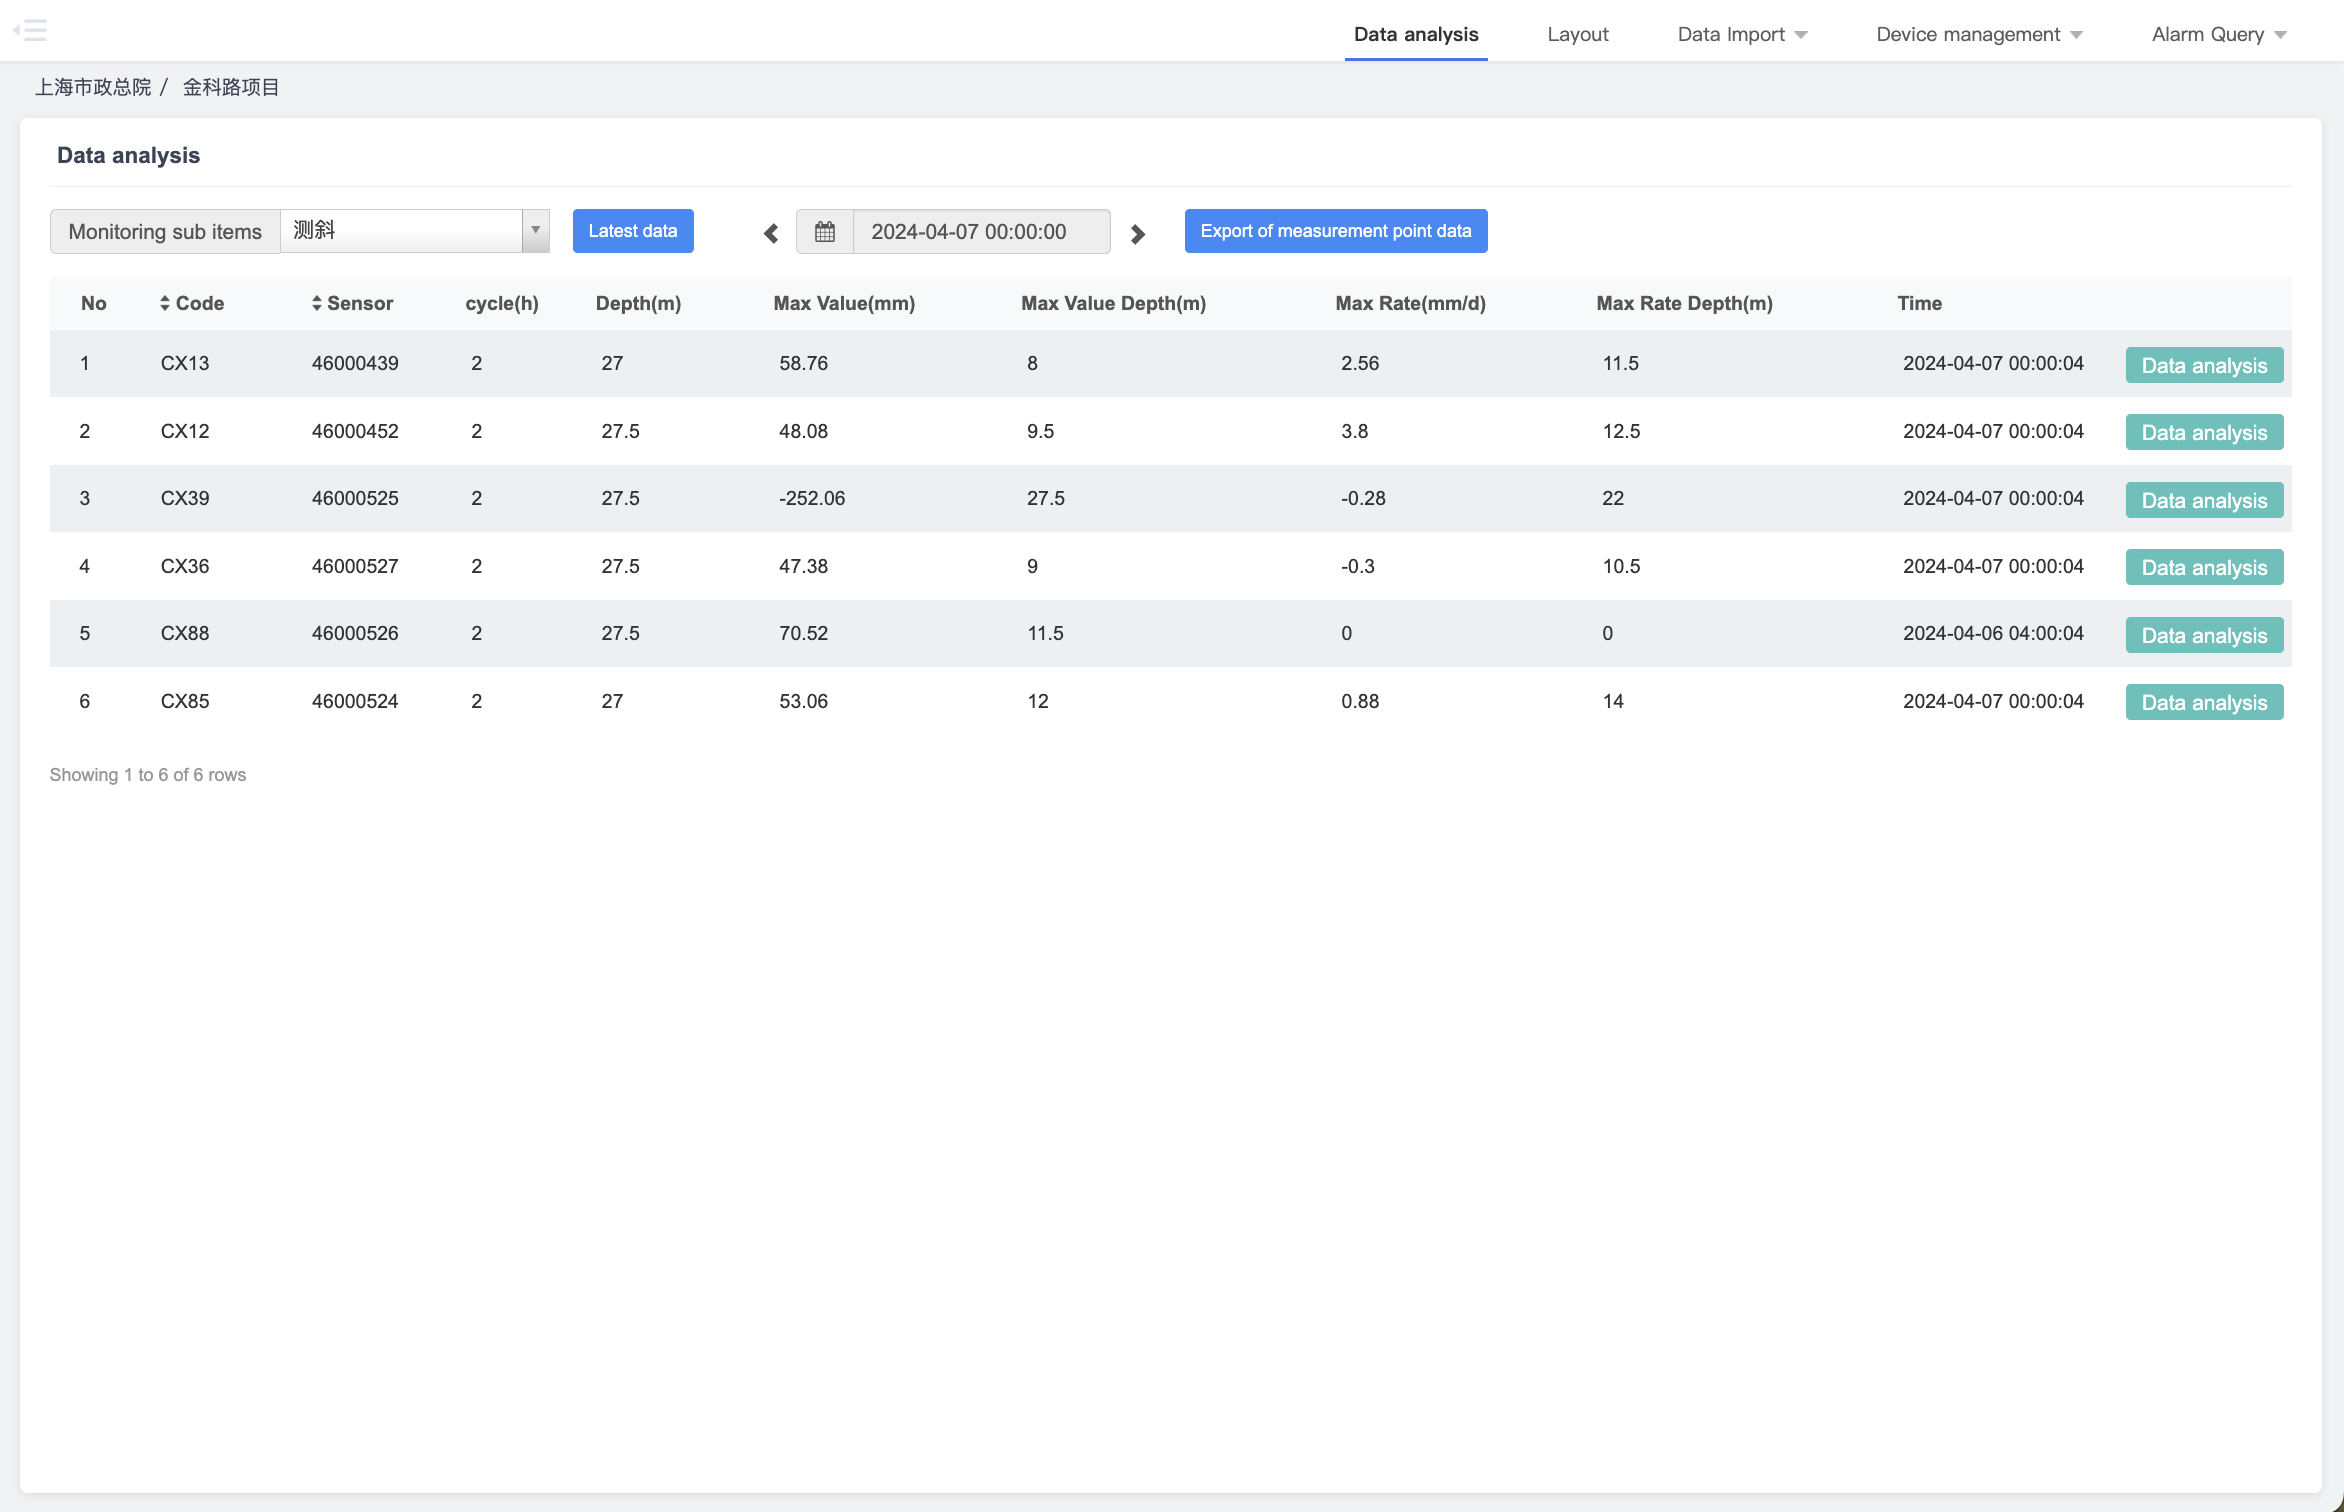This screenshot has height=1512, width=2344.
Task: Click max rate value 2.56
Action: 1360,363
